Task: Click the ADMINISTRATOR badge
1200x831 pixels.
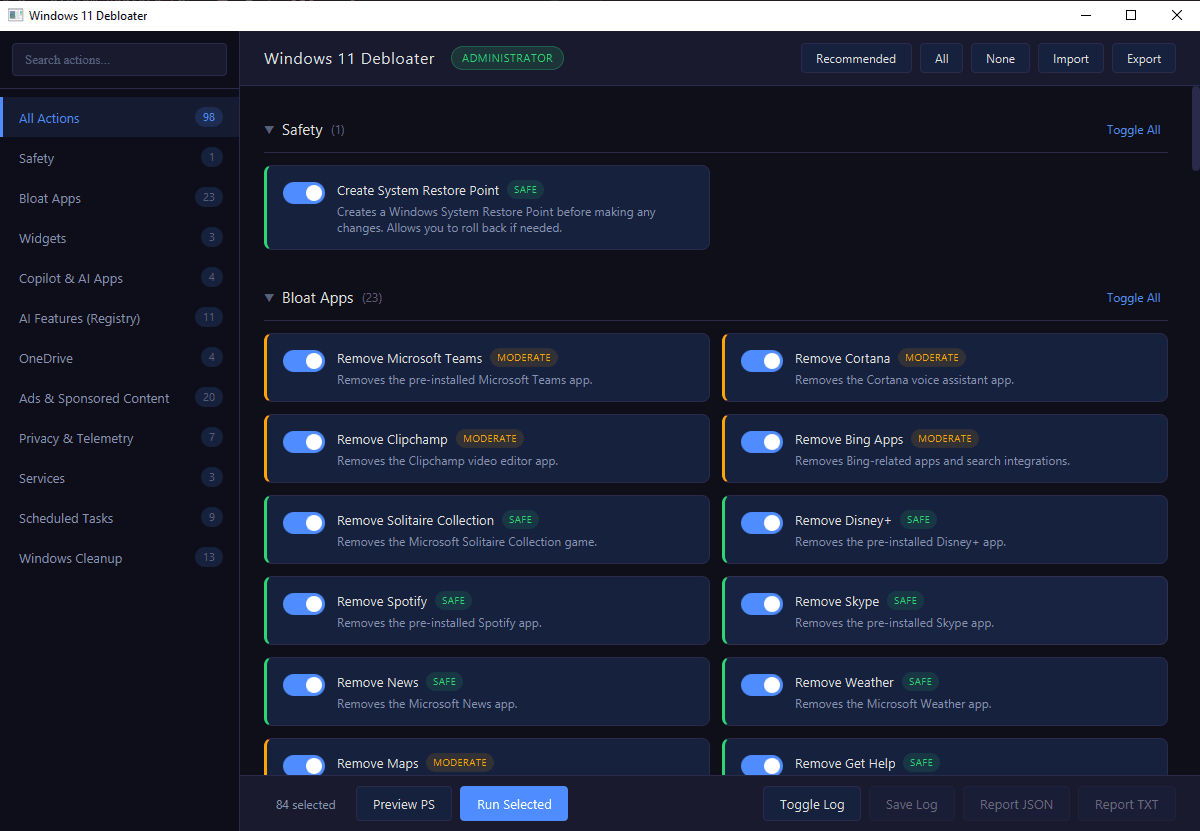Action: (507, 58)
